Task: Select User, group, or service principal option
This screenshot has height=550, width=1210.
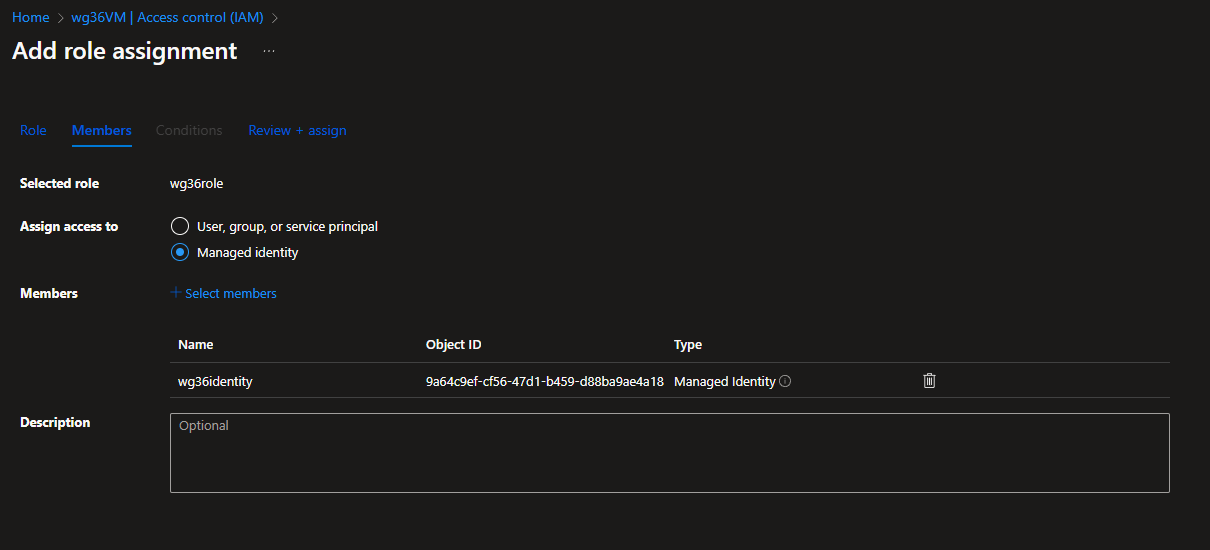Action: coord(180,226)
